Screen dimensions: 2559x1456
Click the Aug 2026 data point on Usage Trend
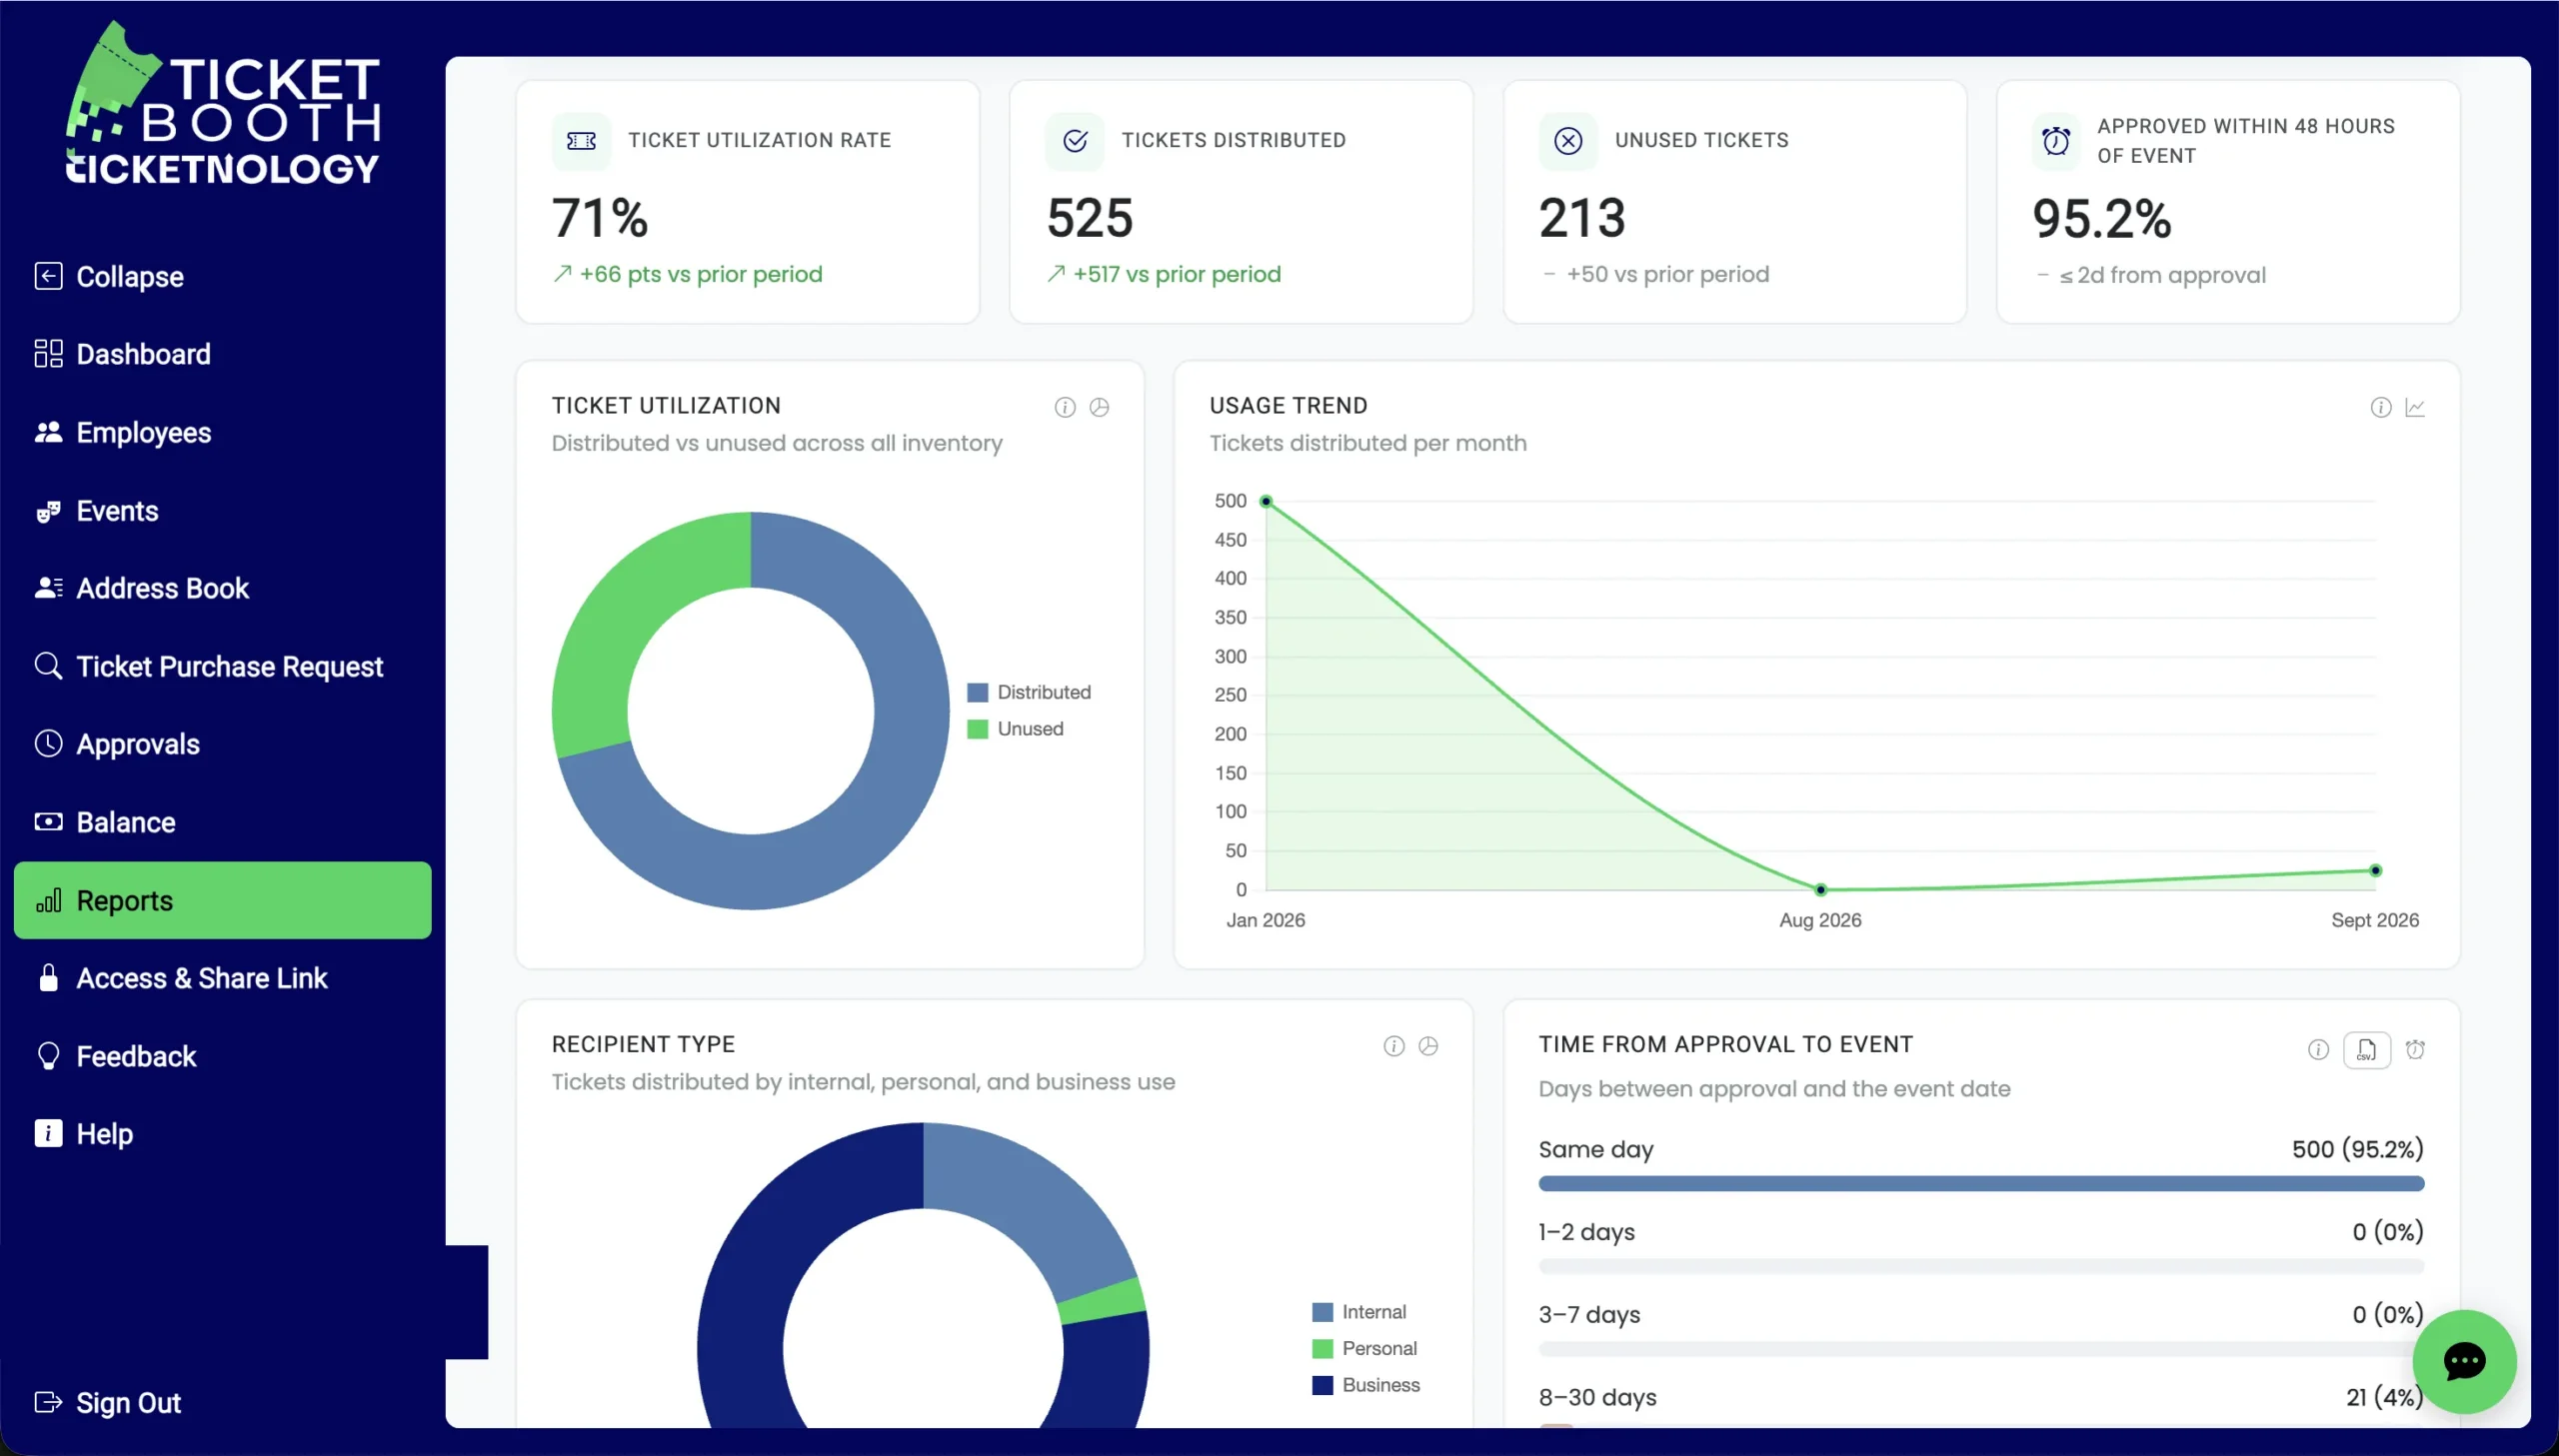[1820, 889]
